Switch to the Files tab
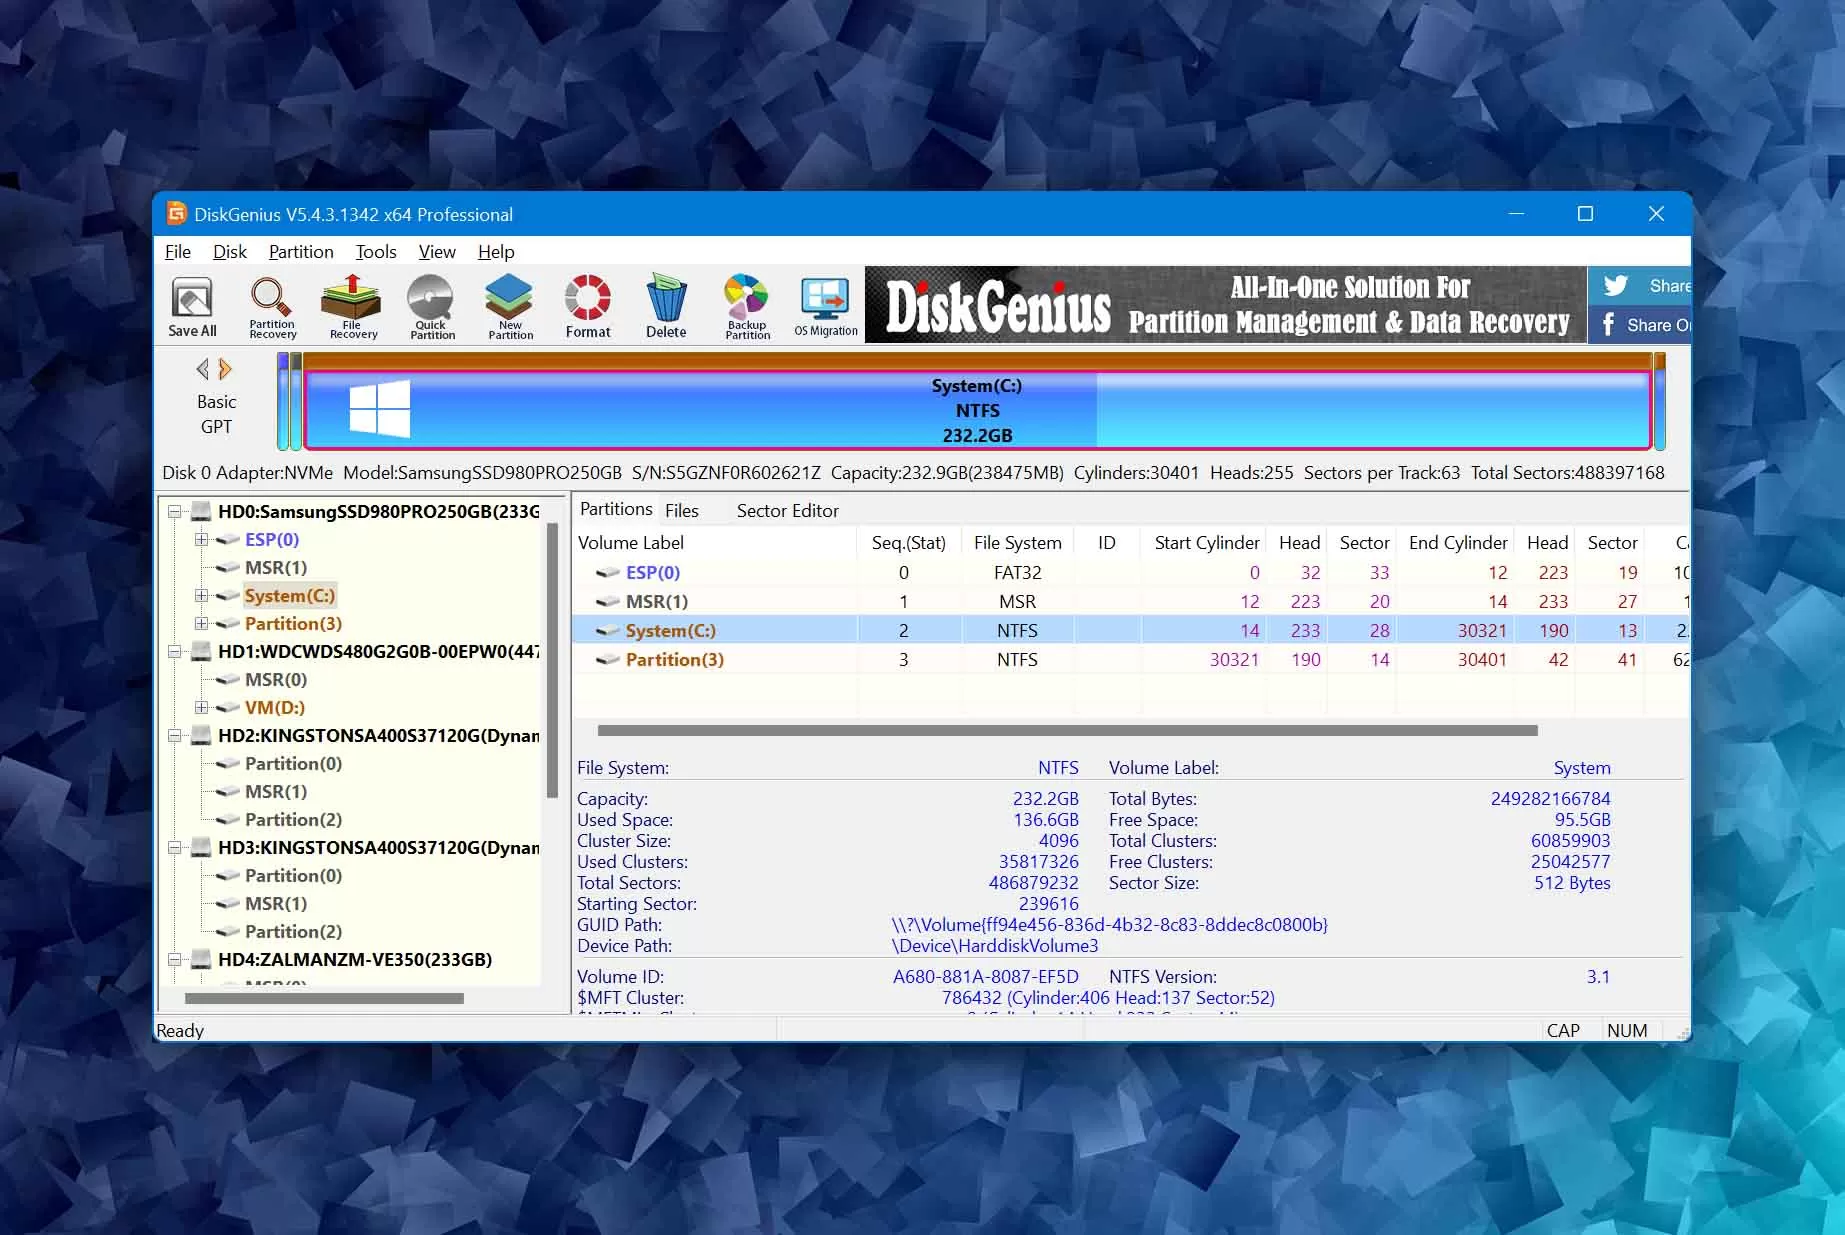The width and height of the screenshot is (1845, 1235). pos(682,511)
